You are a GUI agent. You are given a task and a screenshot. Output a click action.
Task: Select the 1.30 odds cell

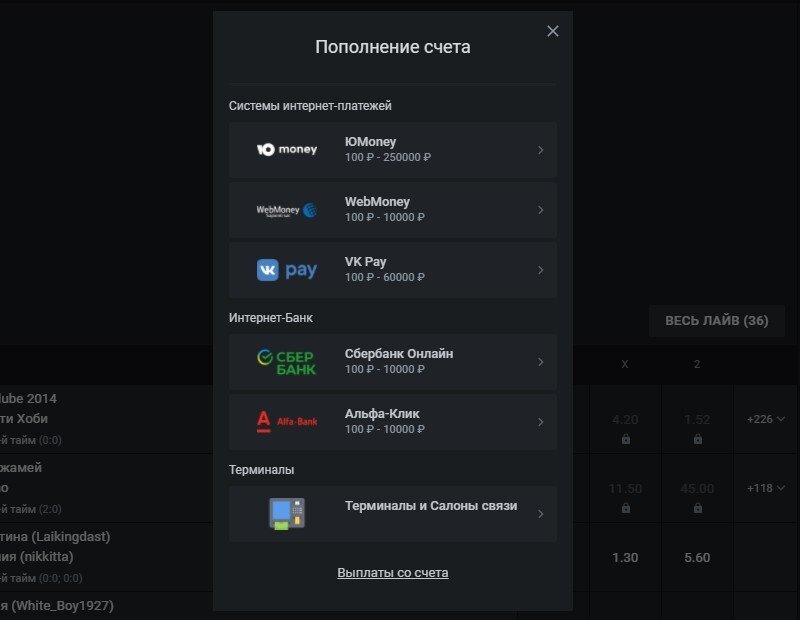(x=625, y=557)
